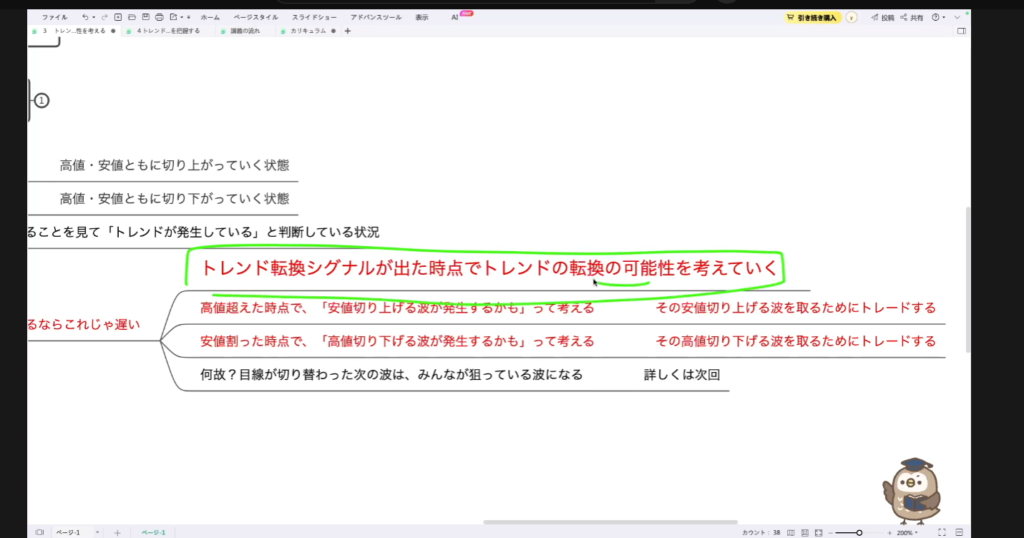The width and height of the screenshot is (1024, 538).
Task: Add a new document tab with plus
Action: tap(347, 31)
